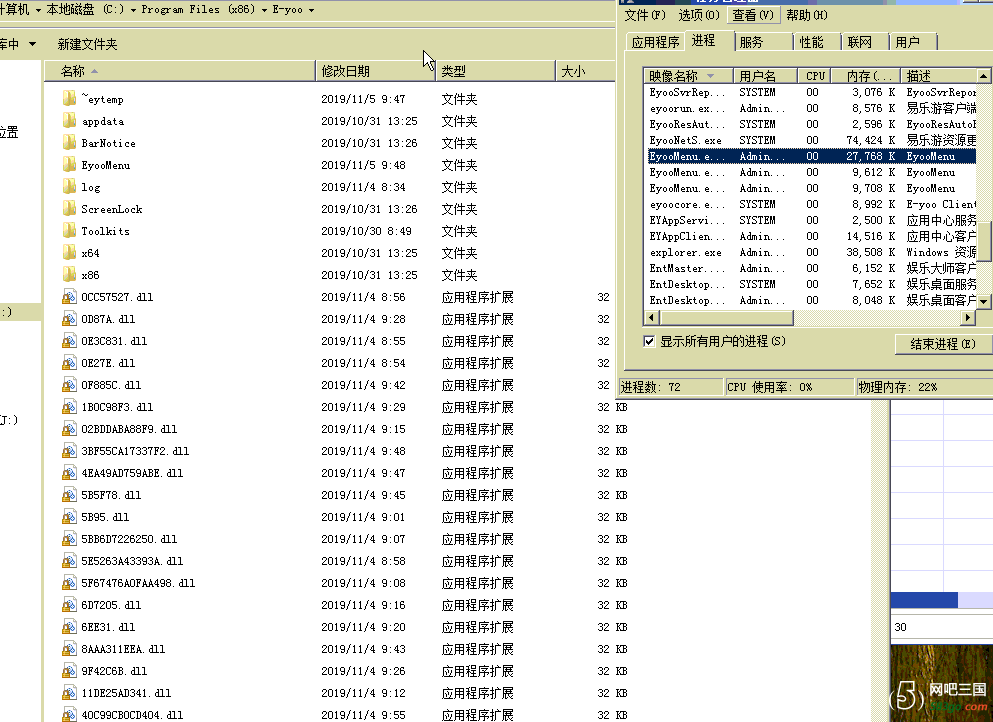993x722 pixels.
Task: Click the 6D7205.dll file icon
Action: pos(70,605)
